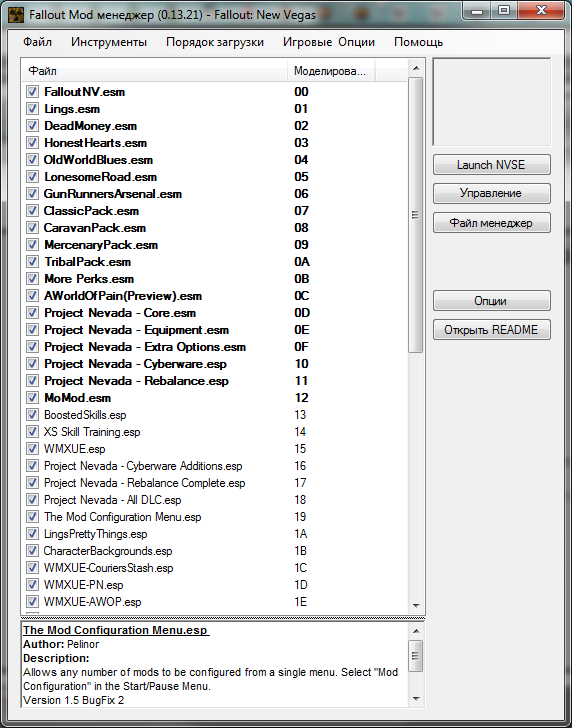This screenshot has width=572, height=728.
Task: Click the Fallout radiation icon in title bar
Action: click(17, 14)
